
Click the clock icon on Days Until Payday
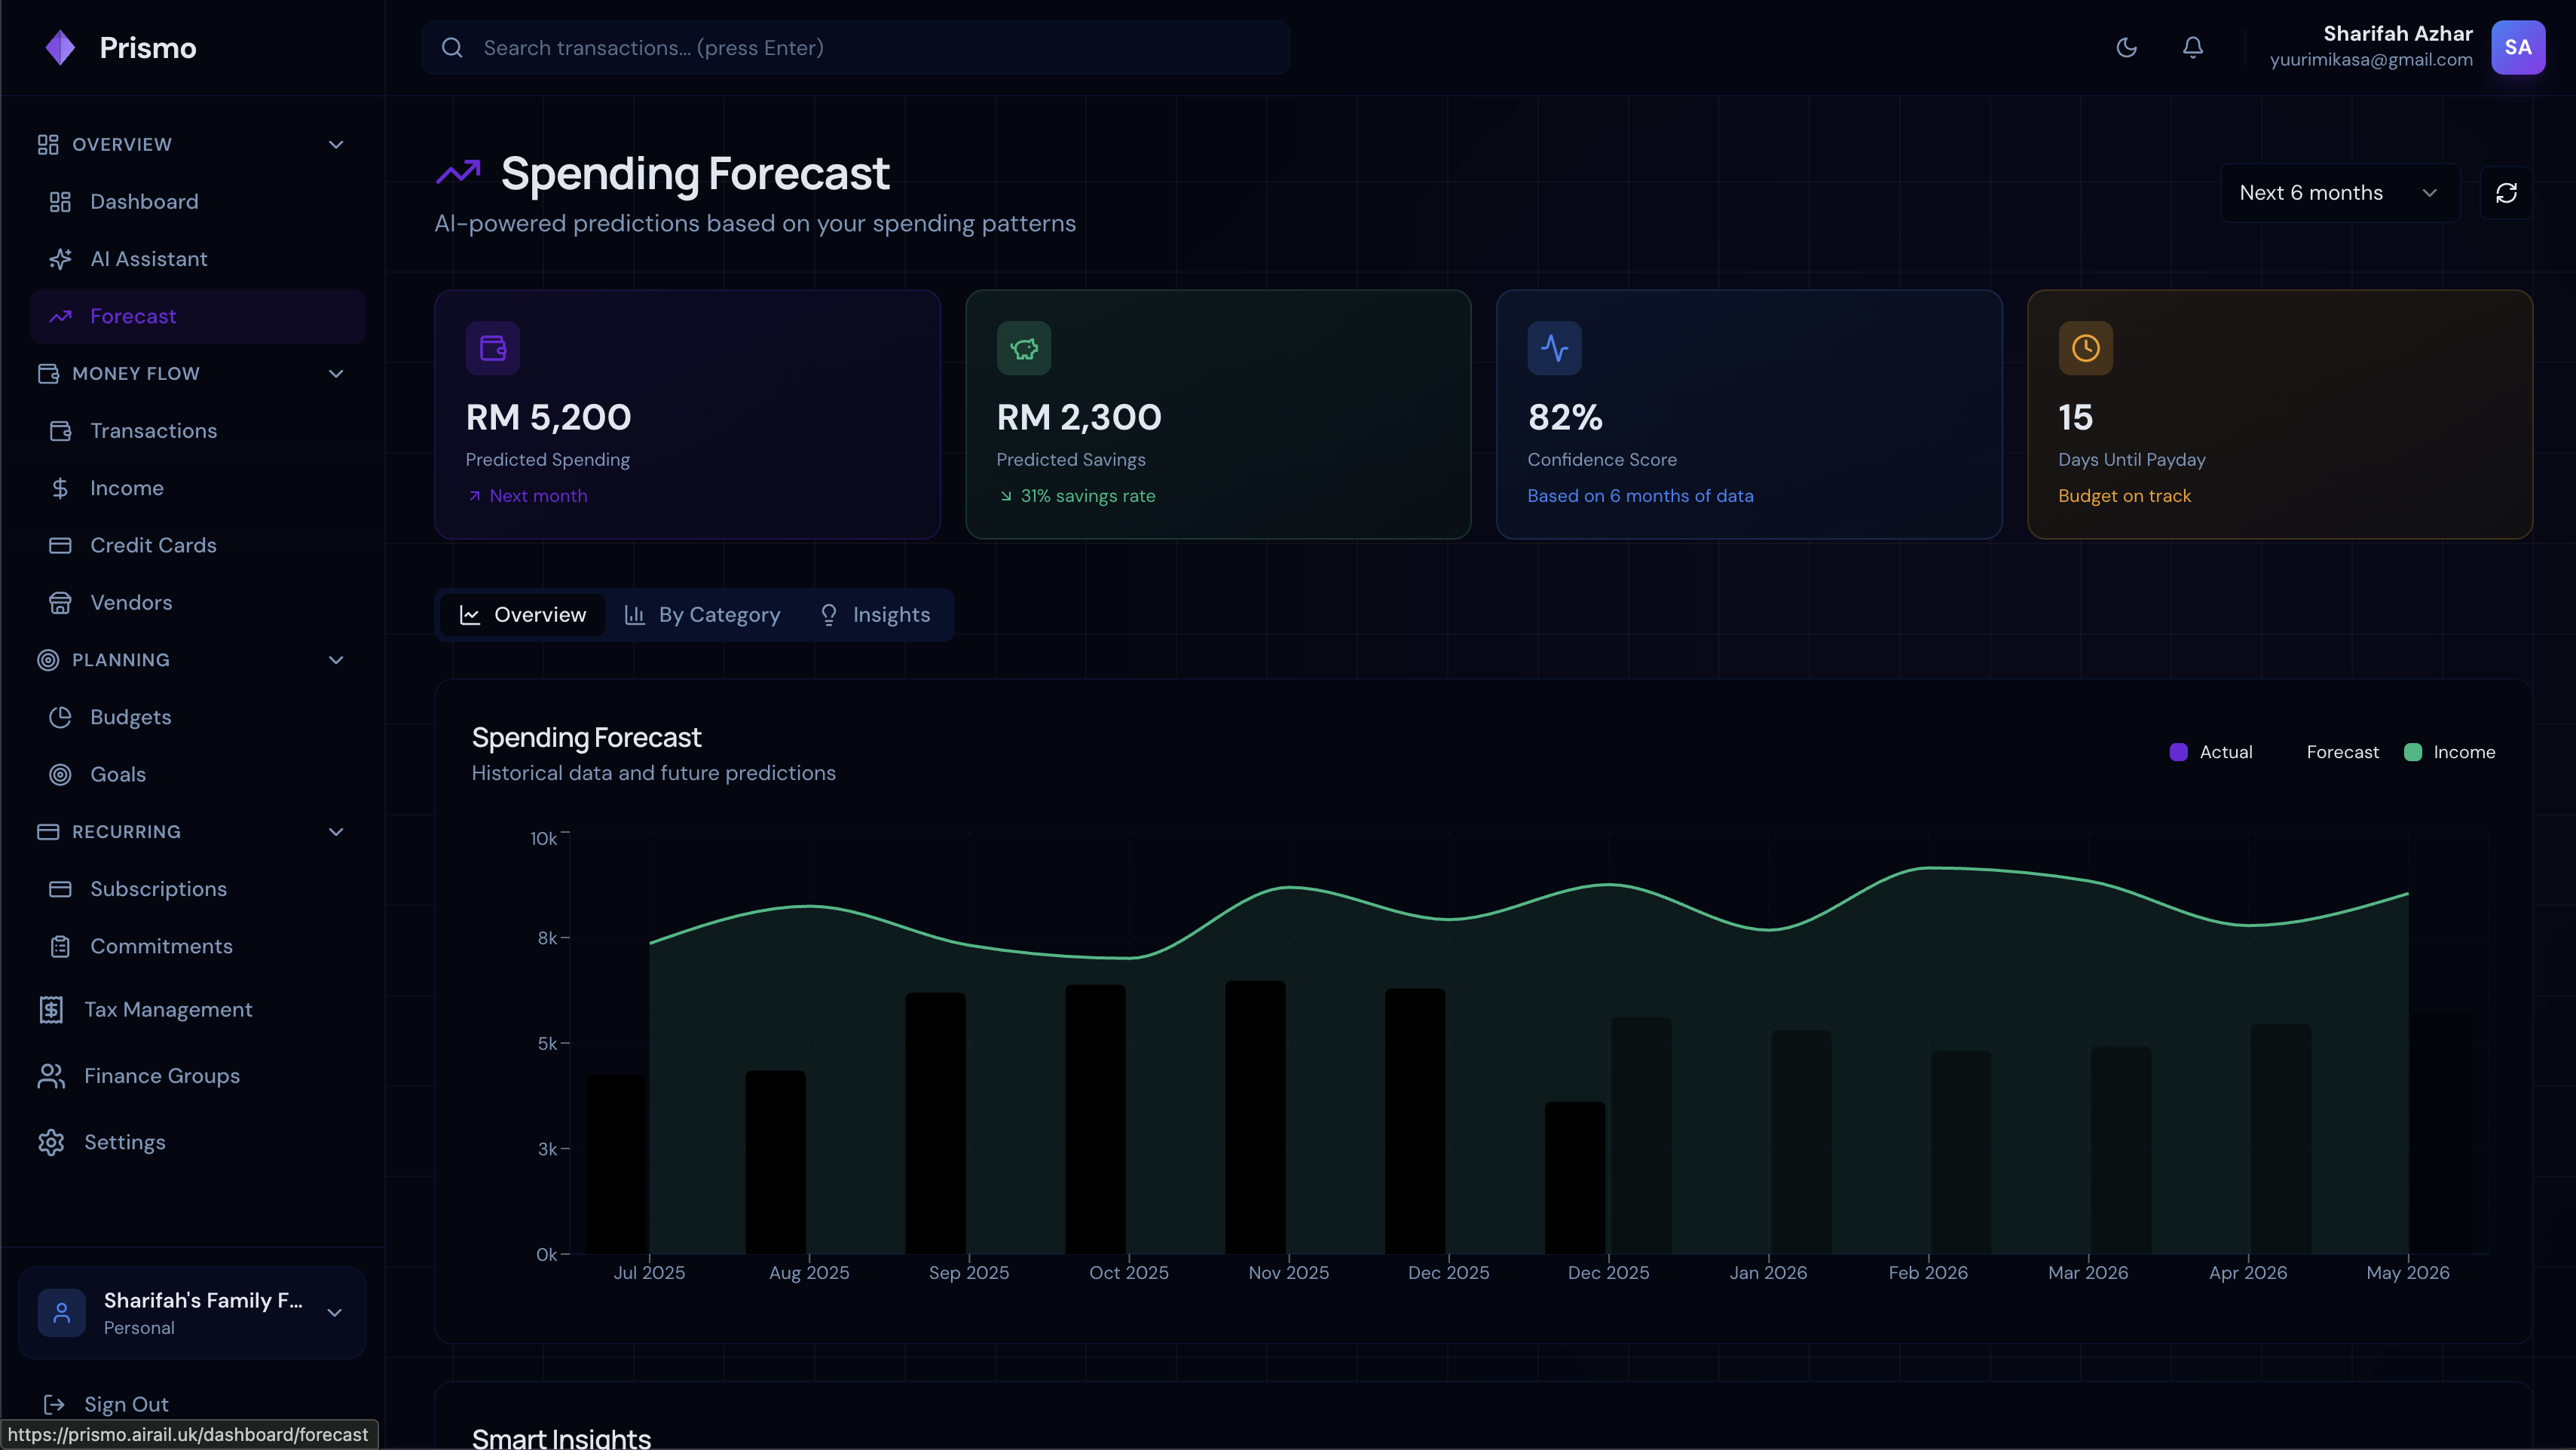(x=2085, y=348)
